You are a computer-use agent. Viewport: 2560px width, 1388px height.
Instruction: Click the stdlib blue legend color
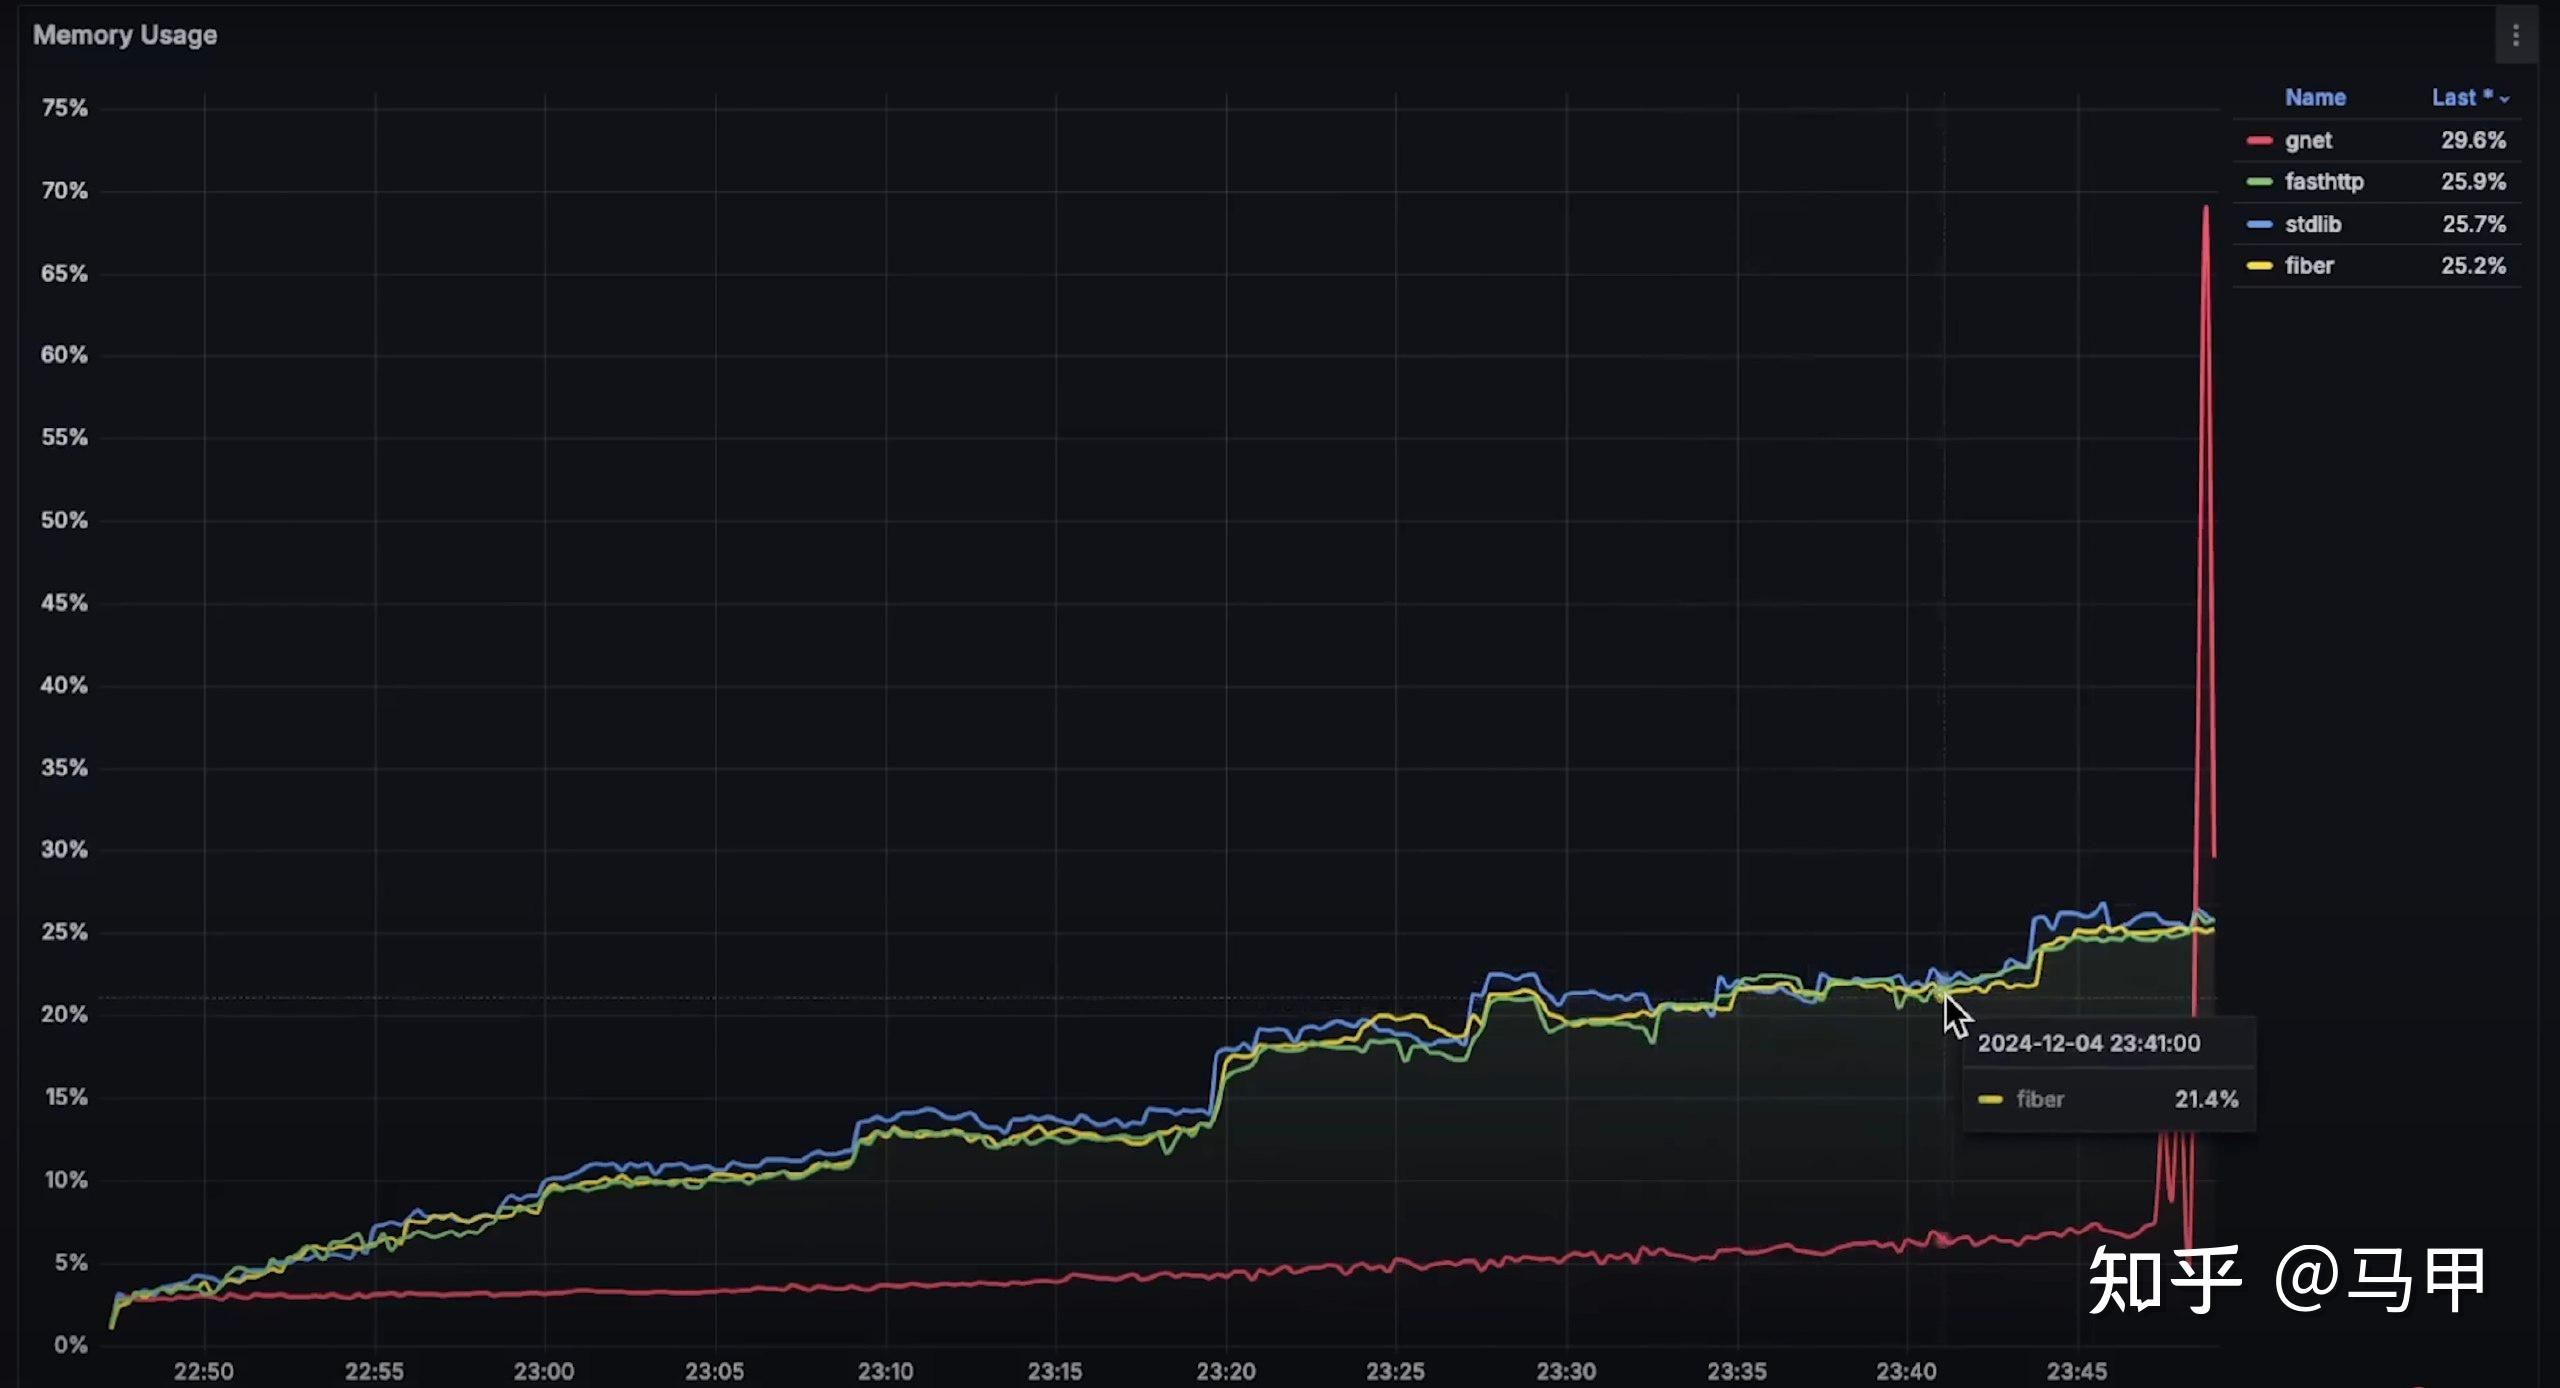(2259, 225)
